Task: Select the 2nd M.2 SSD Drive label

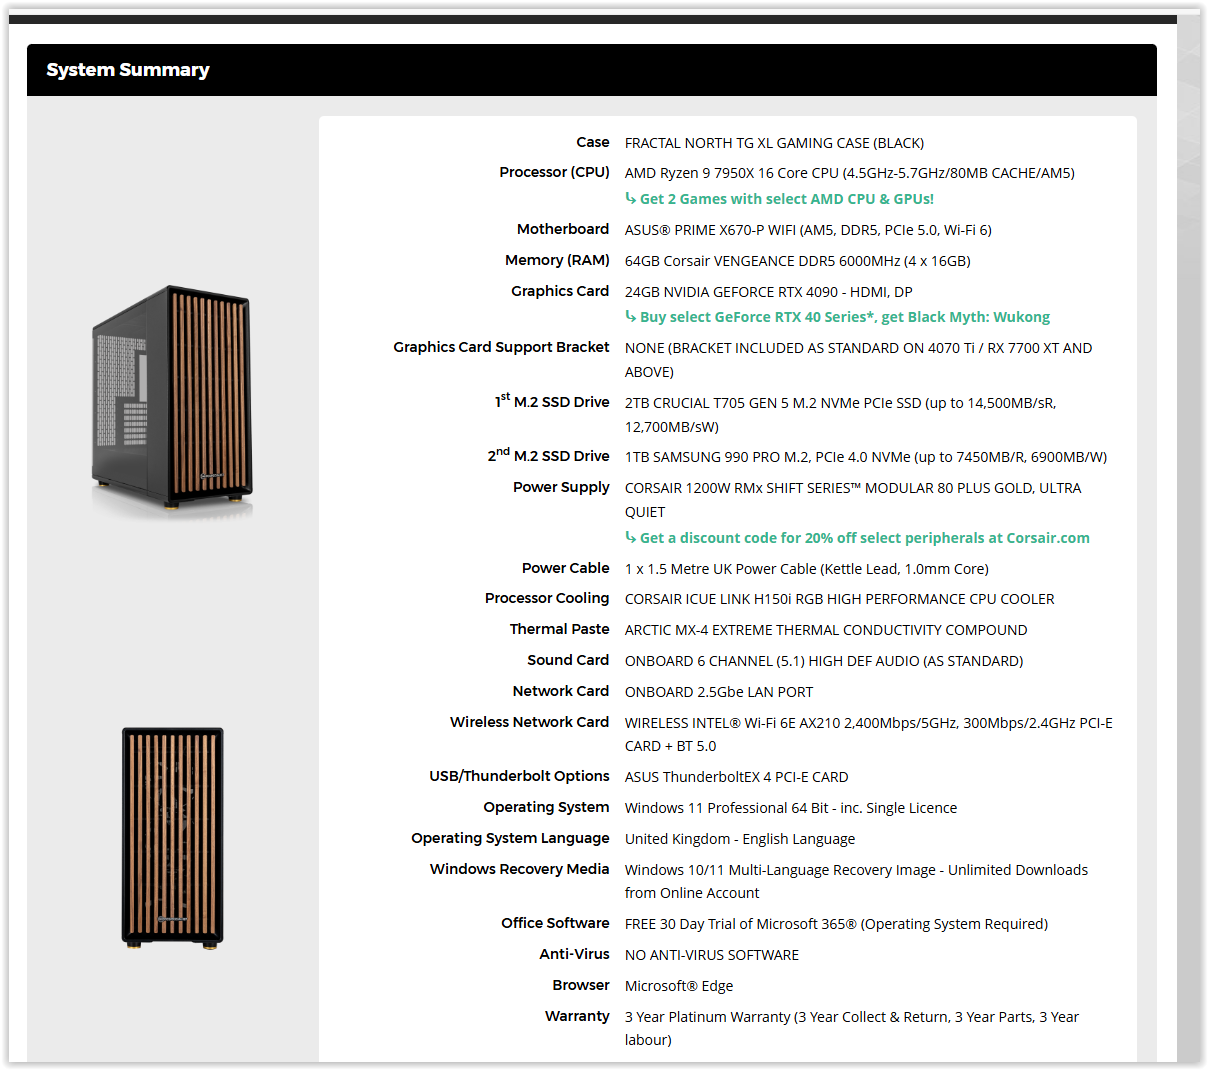Action: pos(548,455)
